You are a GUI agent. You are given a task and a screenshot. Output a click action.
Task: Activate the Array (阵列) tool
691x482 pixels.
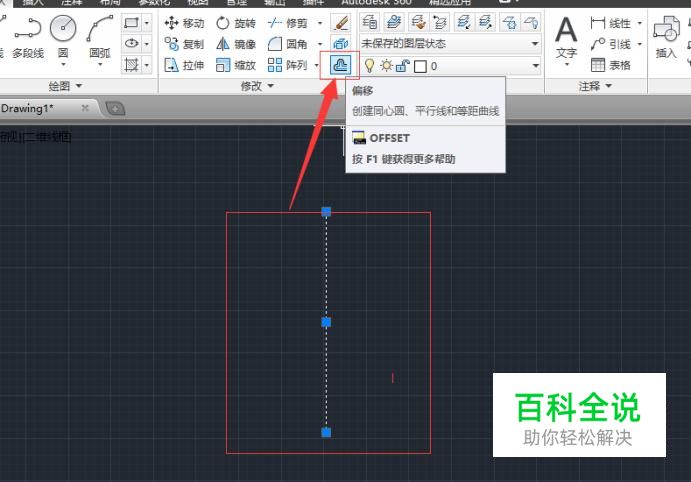click(288, 65)
